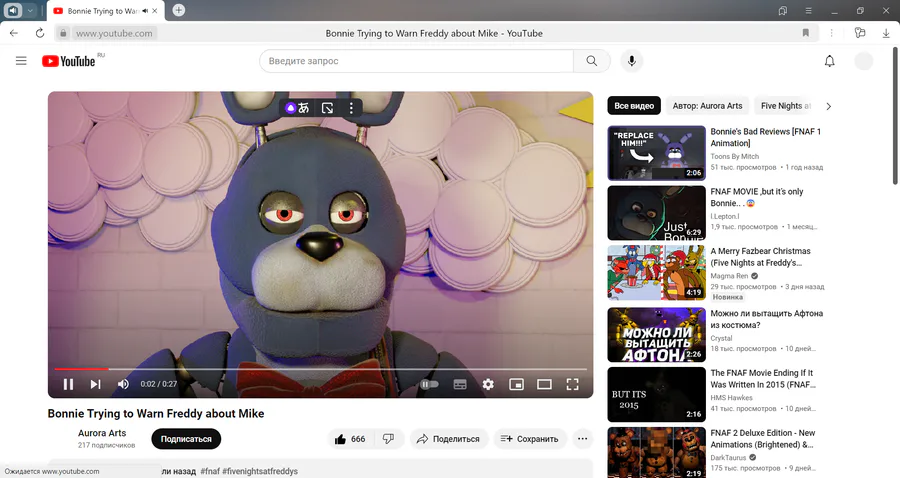Subscribe with the Подписаться button
Image resolution: width=900 pixels, height=478 pixels.
pyautogui.click(x=186, y=439)
